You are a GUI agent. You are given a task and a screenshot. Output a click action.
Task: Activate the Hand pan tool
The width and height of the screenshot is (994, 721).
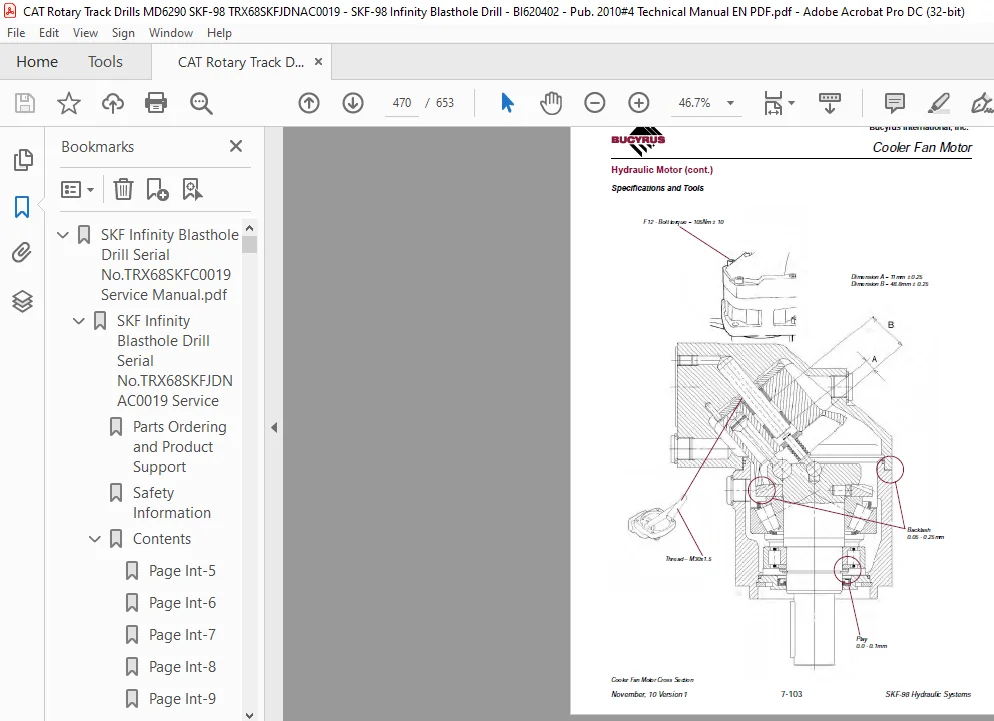coord(551,103)
